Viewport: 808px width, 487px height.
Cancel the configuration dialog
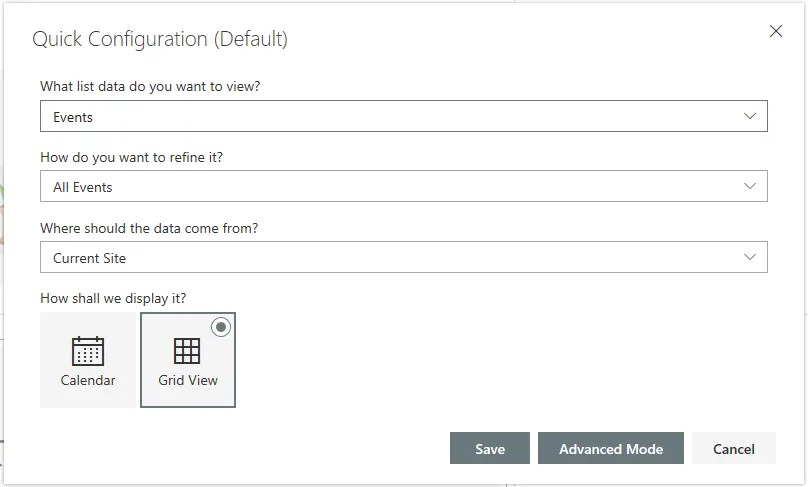733,448
